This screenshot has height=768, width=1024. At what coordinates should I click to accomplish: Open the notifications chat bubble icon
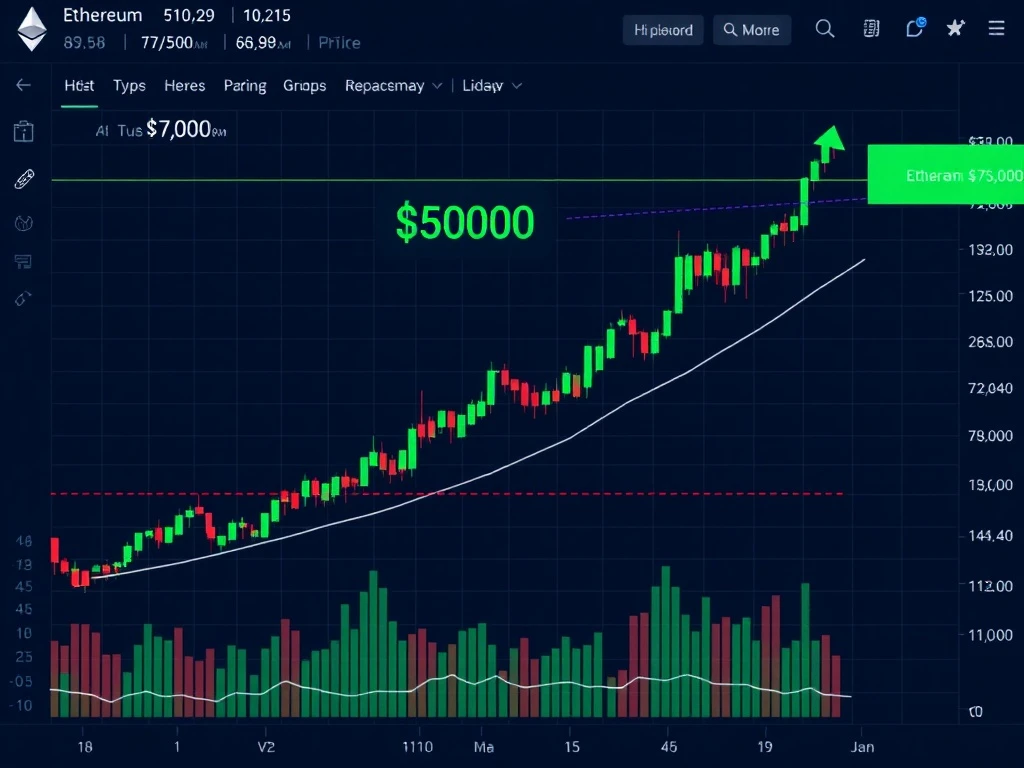tap(916, 27)
